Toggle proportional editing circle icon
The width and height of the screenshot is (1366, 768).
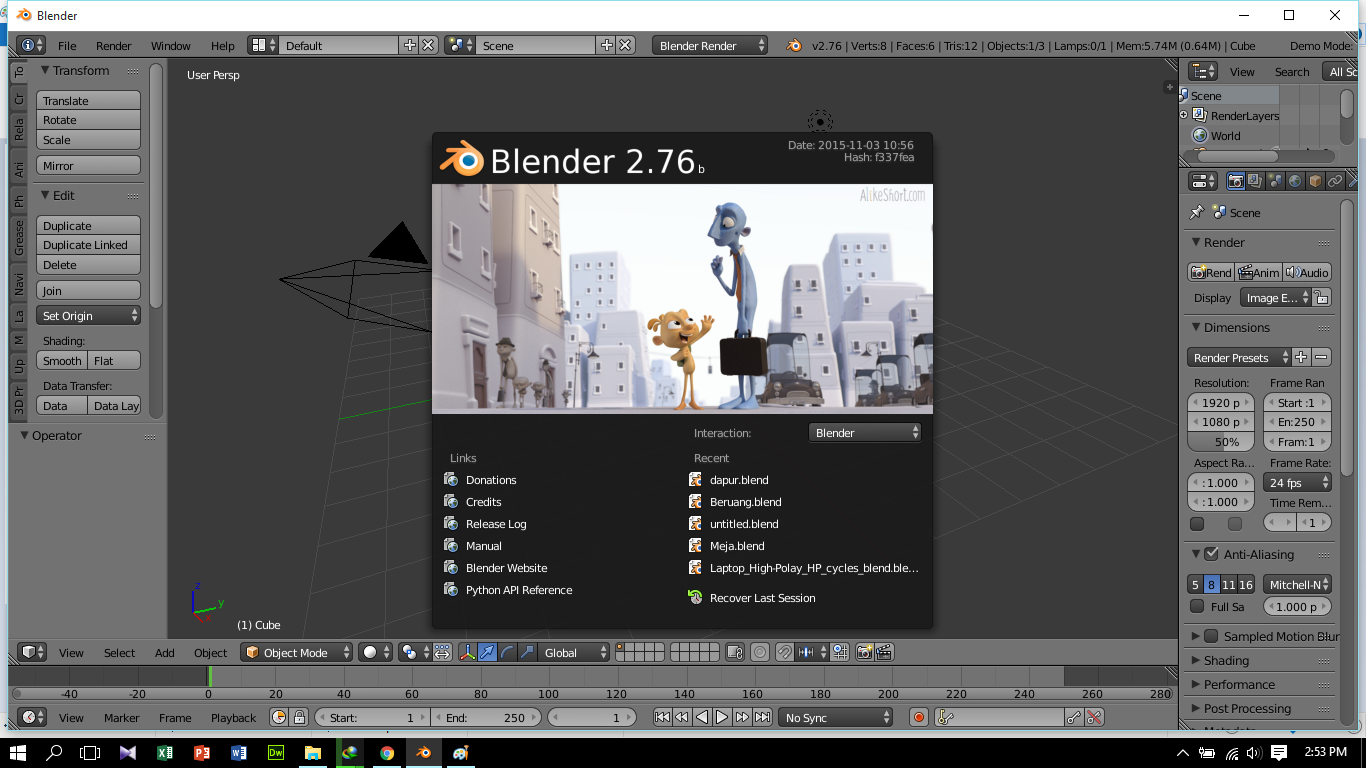tap(760, 652)
